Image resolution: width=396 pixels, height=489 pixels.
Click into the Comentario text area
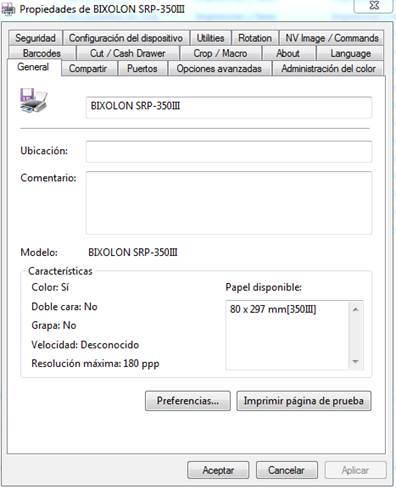229,203
